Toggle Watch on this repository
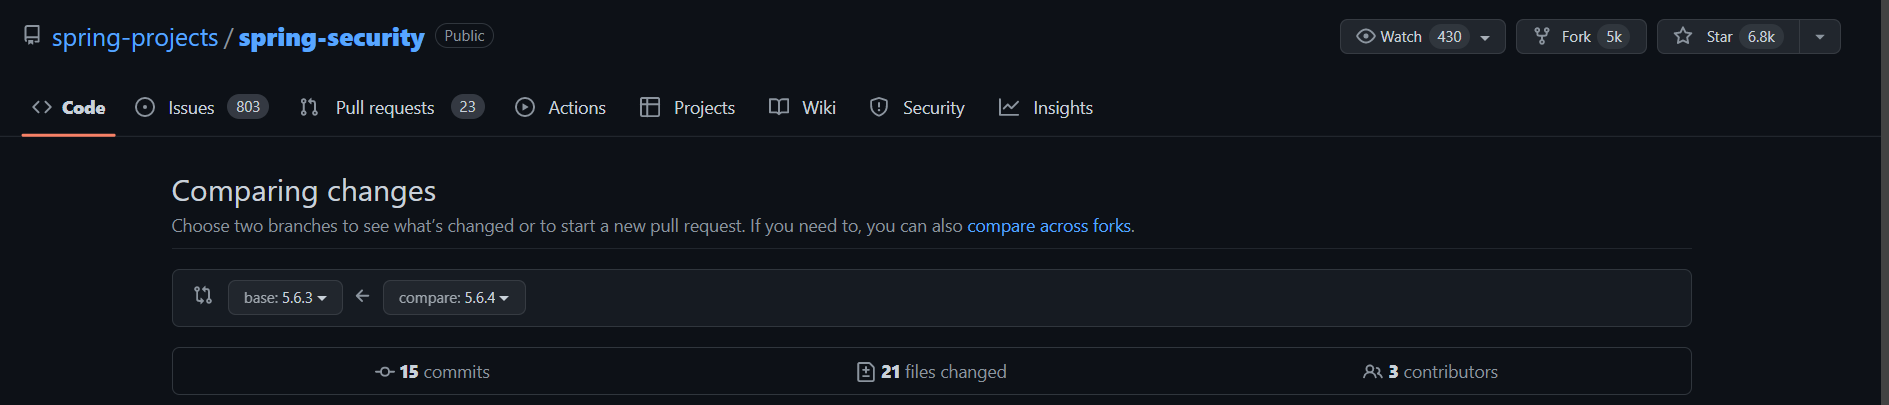 pos(1422,37)
